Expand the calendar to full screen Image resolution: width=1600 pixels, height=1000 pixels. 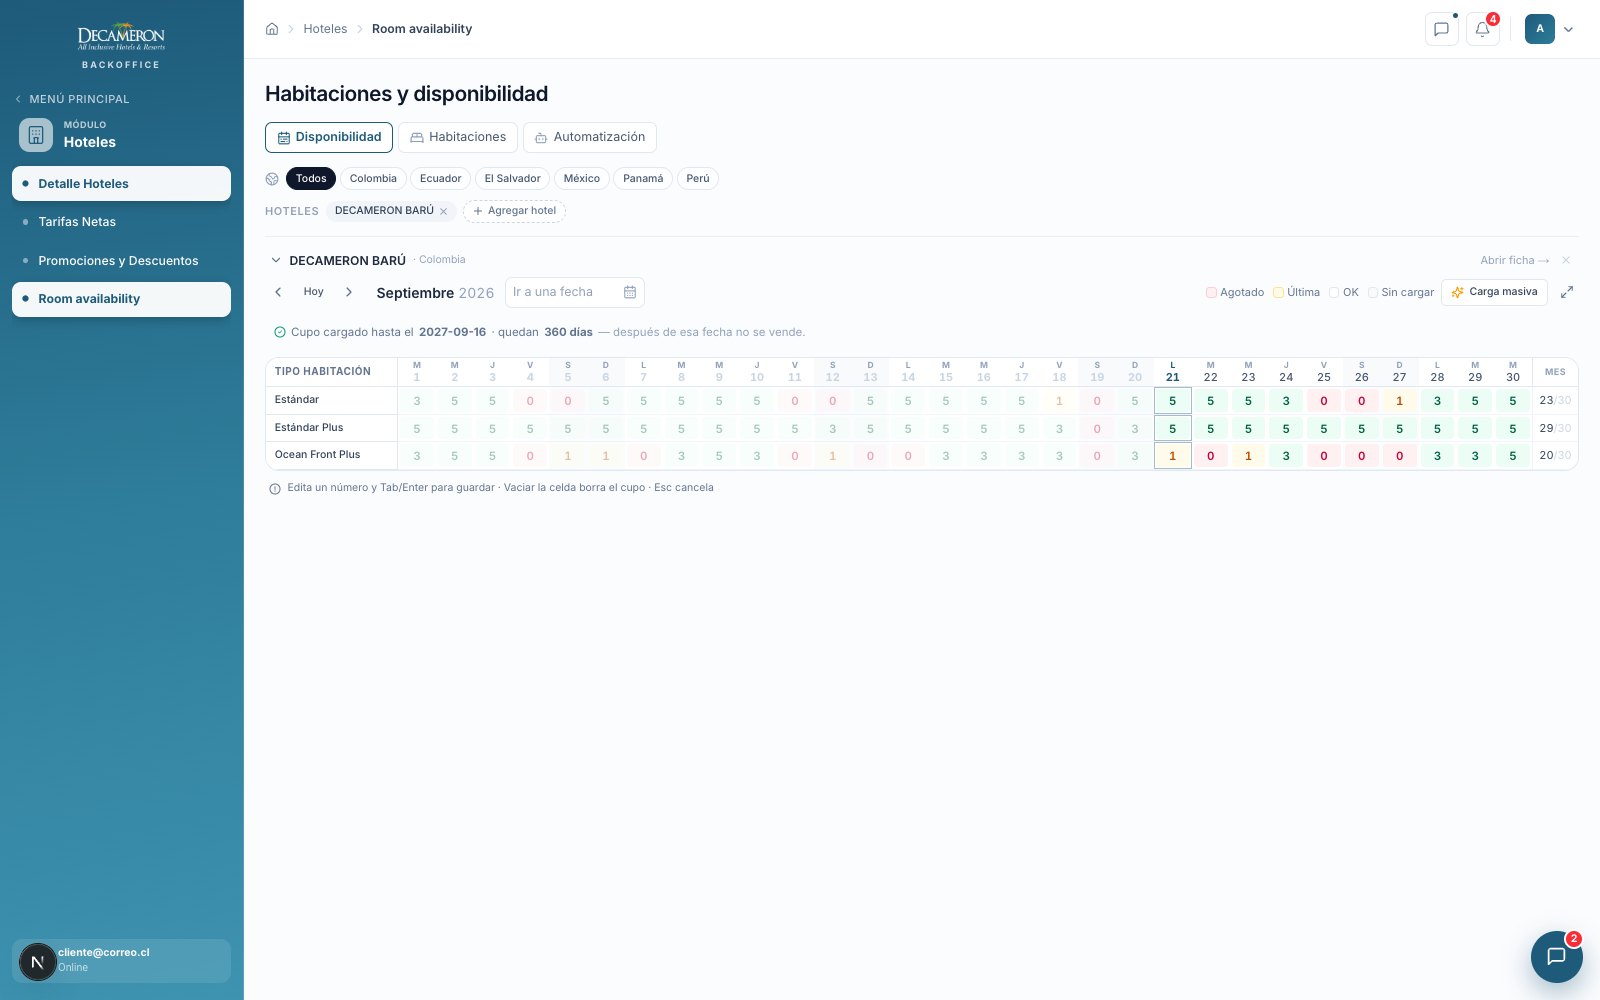coord(1567,292)
